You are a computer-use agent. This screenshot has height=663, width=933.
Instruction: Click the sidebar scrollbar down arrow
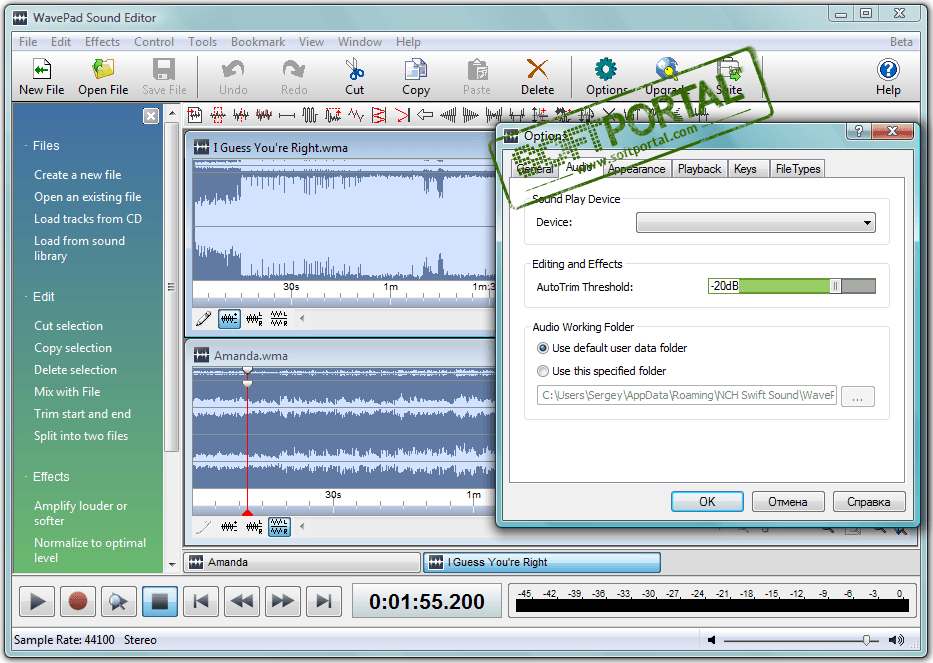pyautogui.click(x=172, y=564)
